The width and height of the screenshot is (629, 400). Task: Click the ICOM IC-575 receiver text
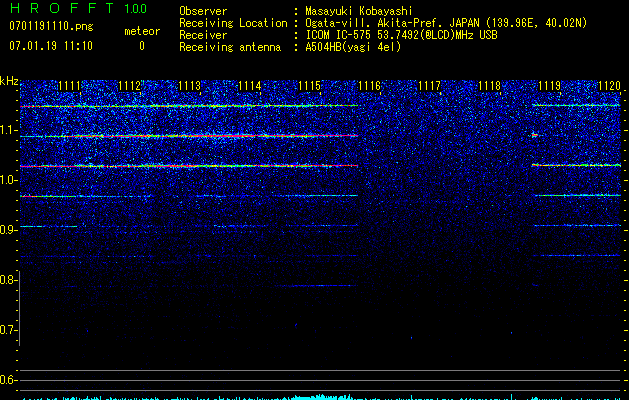pyautogui.click(x=401, y=35)
